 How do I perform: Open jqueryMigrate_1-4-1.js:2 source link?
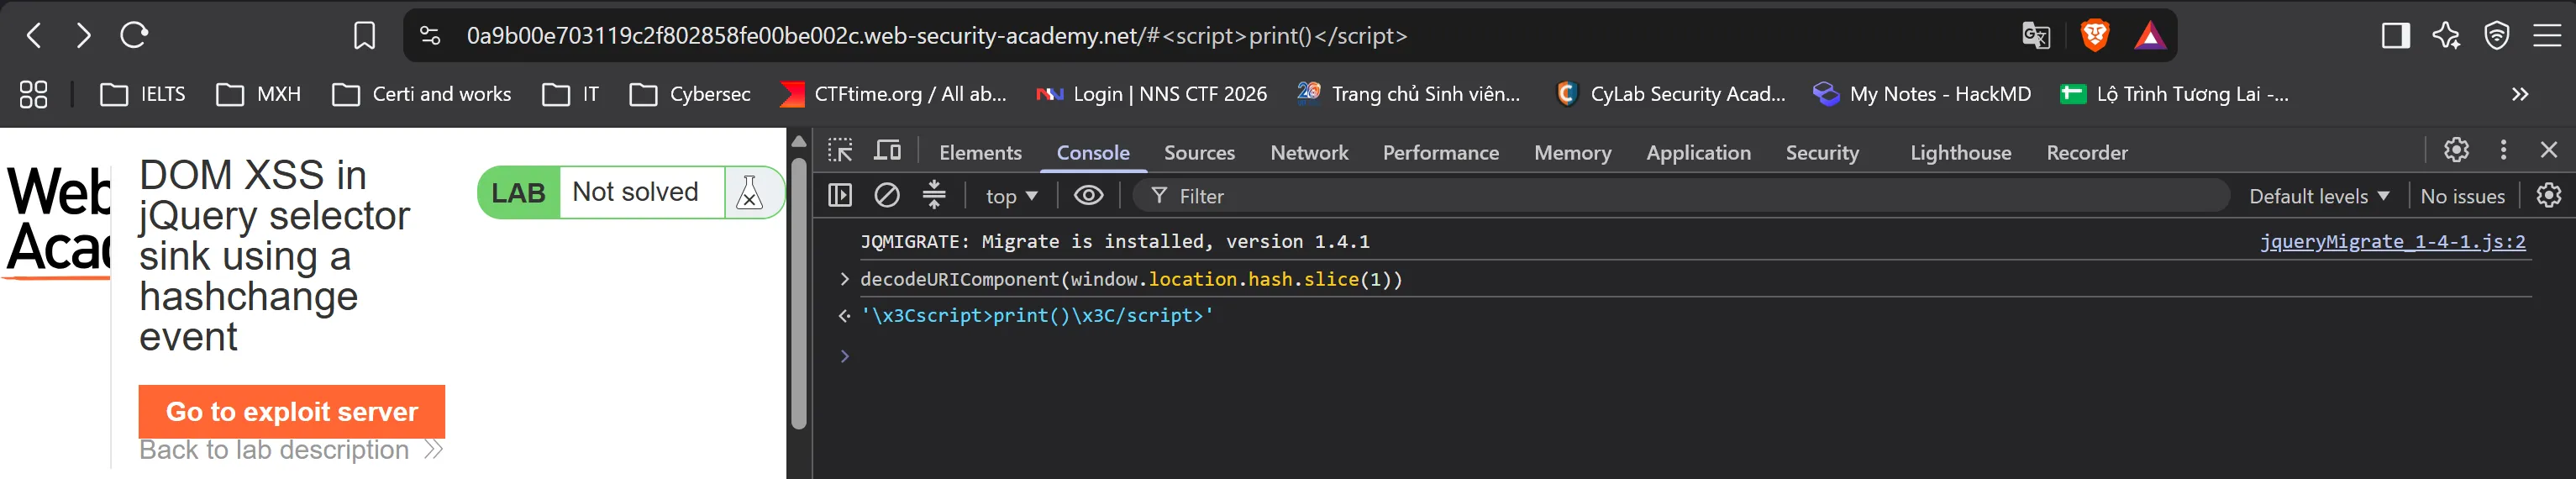2392,241
